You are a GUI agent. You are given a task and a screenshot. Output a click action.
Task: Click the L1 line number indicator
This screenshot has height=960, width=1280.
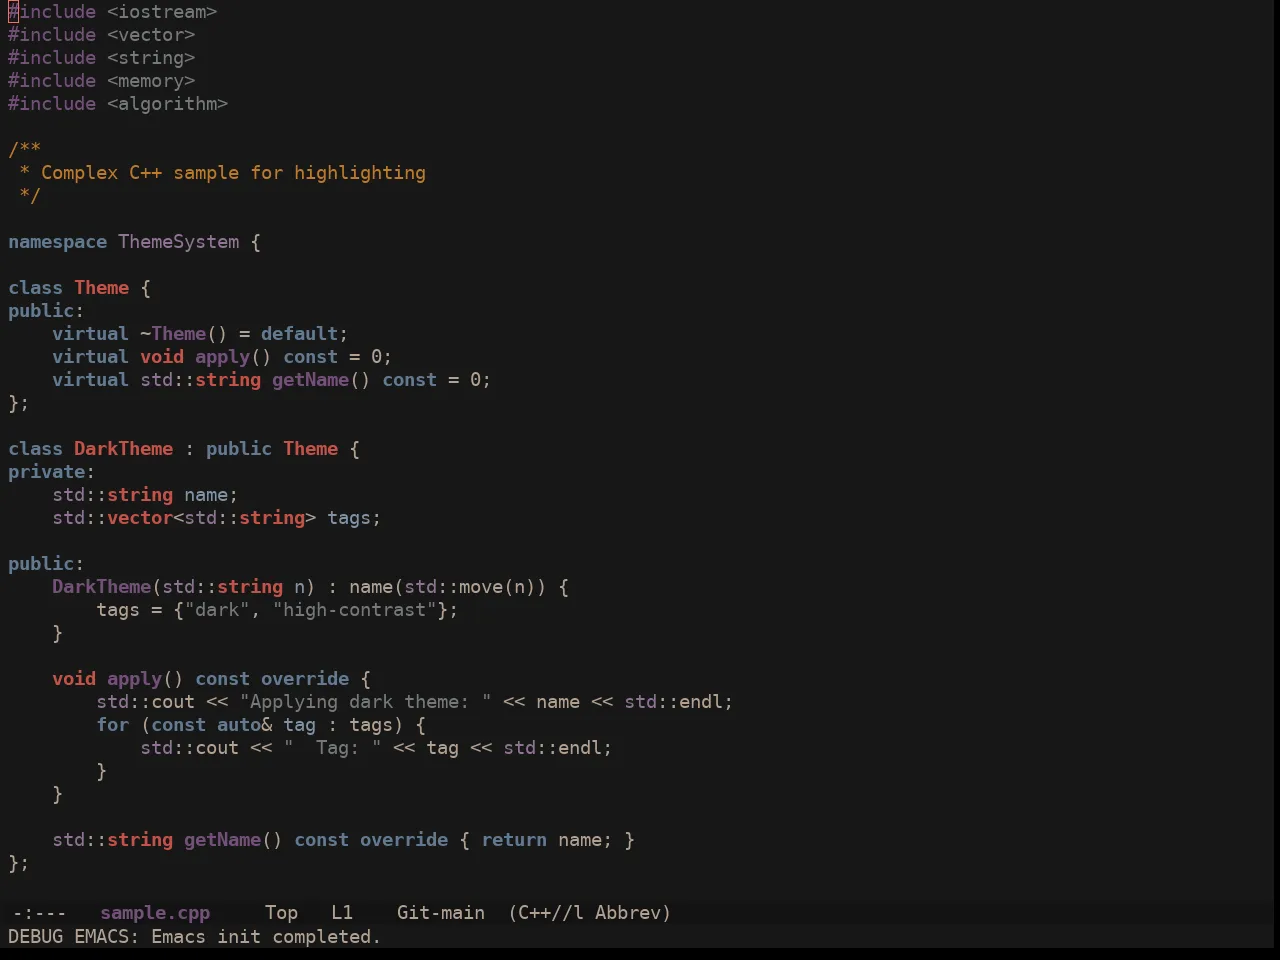(x=342, y=913)
